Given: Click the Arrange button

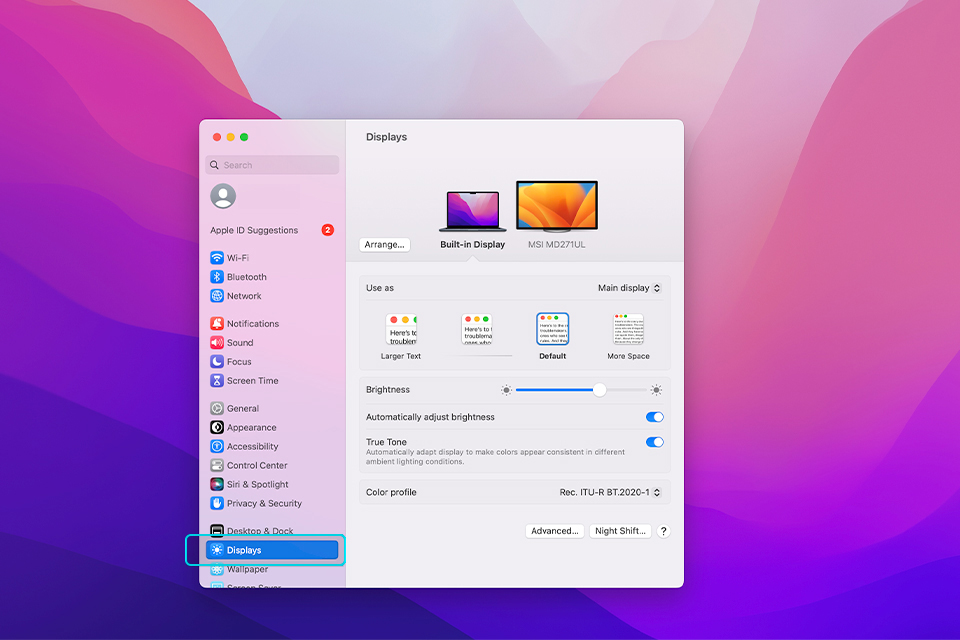Looking at the screenshot, I should (x=384, y=244).
